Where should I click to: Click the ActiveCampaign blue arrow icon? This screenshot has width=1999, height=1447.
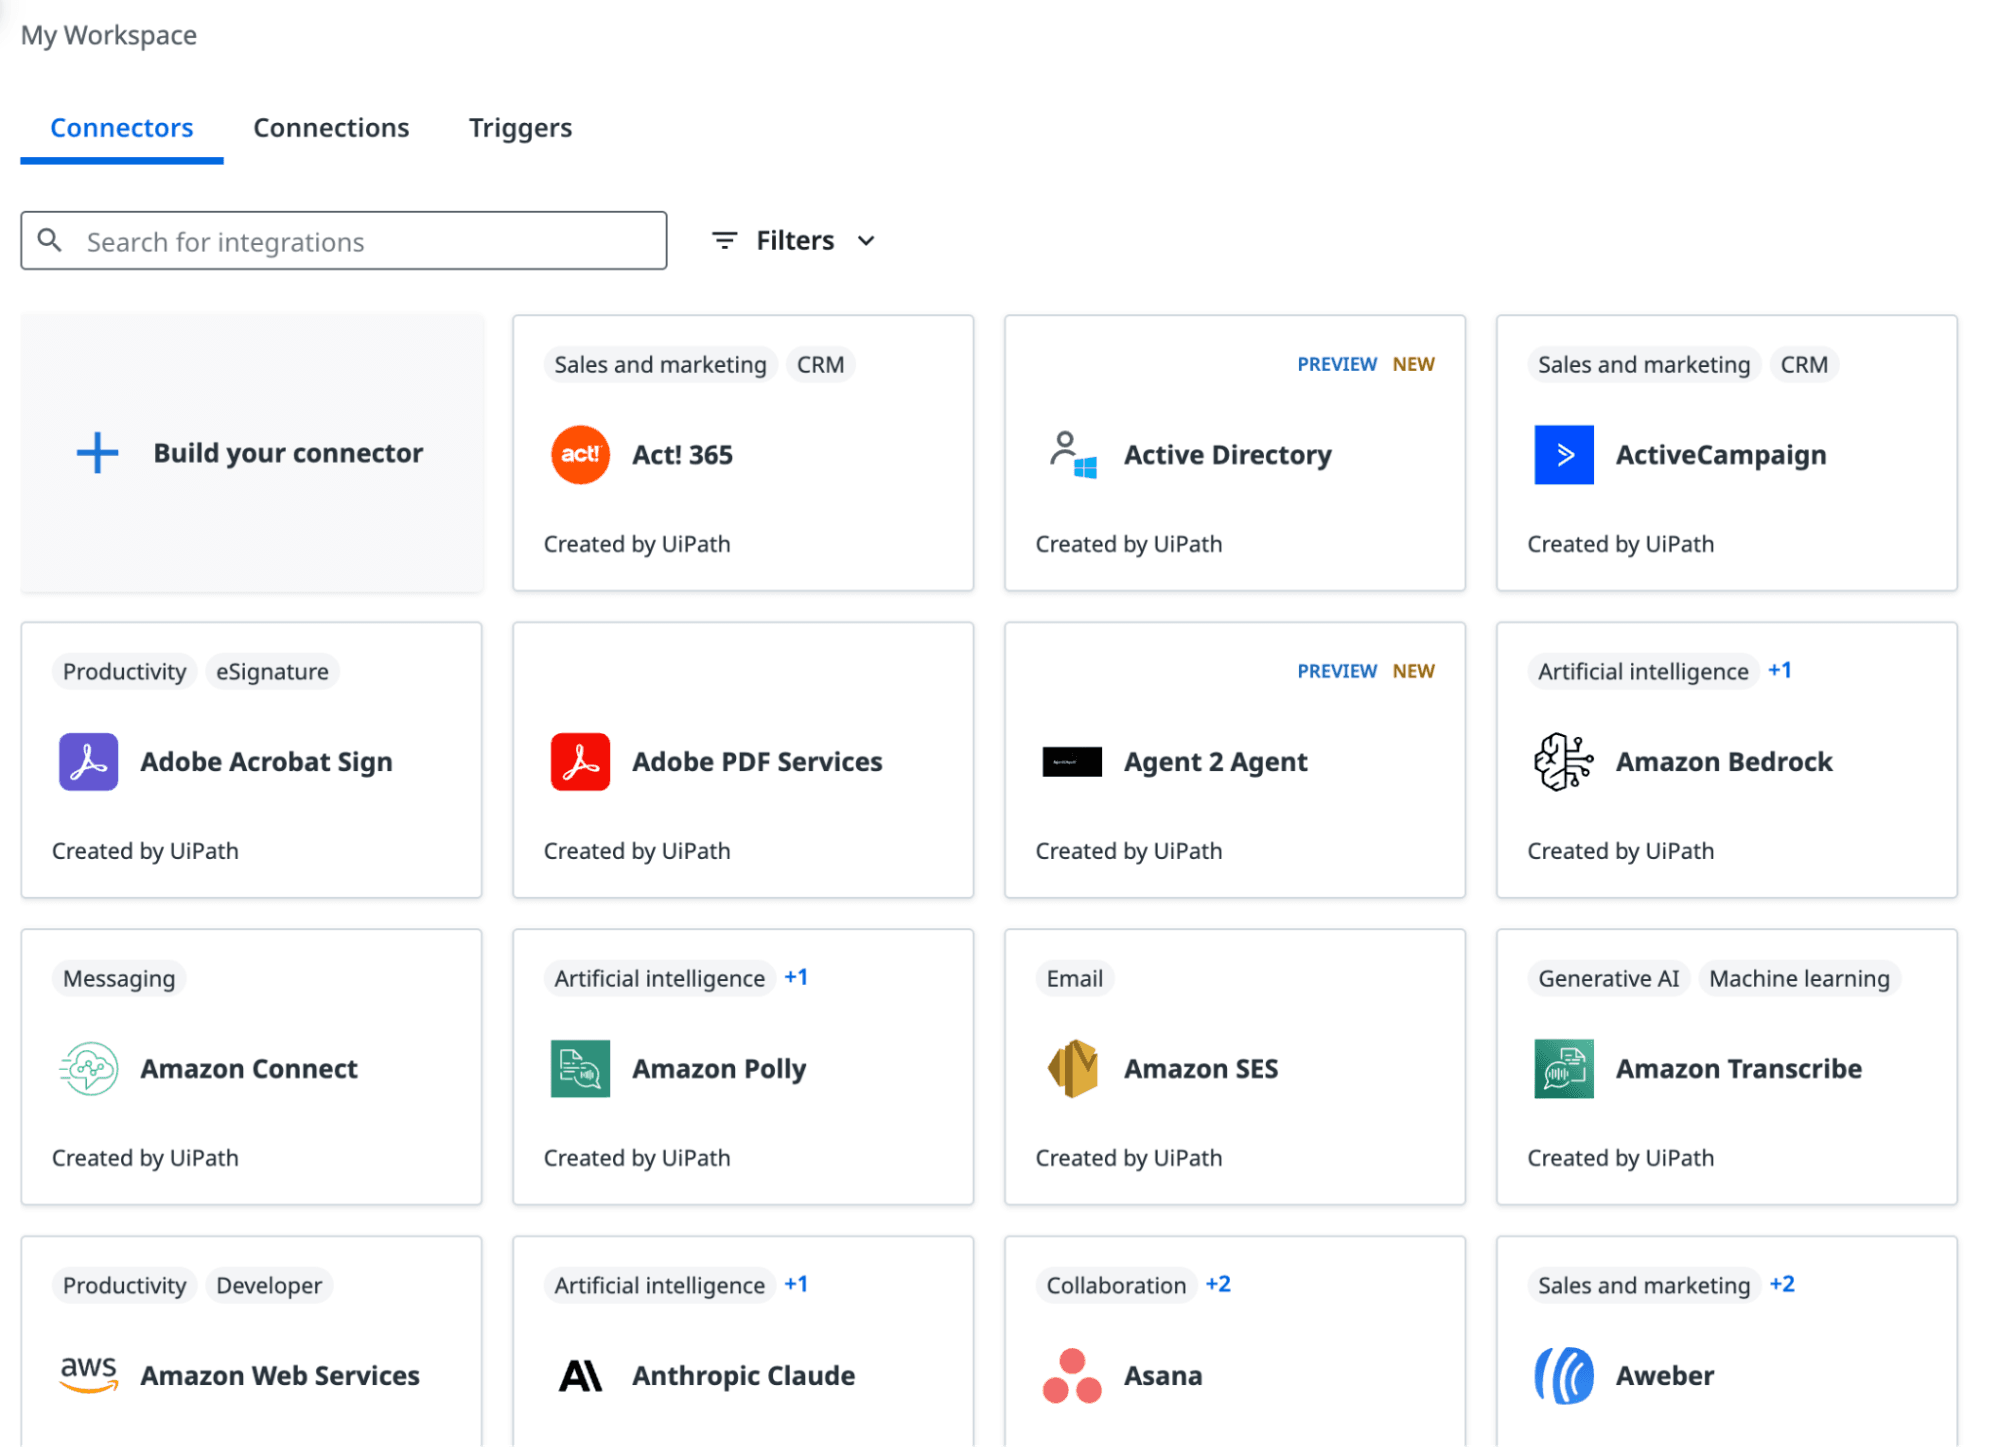(1563, 454)
